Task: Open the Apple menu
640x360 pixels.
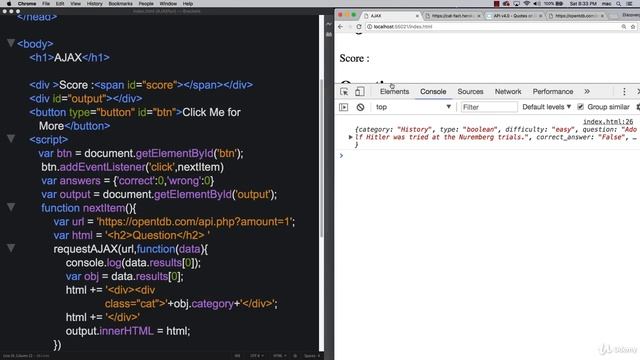Action: (9, 4)
